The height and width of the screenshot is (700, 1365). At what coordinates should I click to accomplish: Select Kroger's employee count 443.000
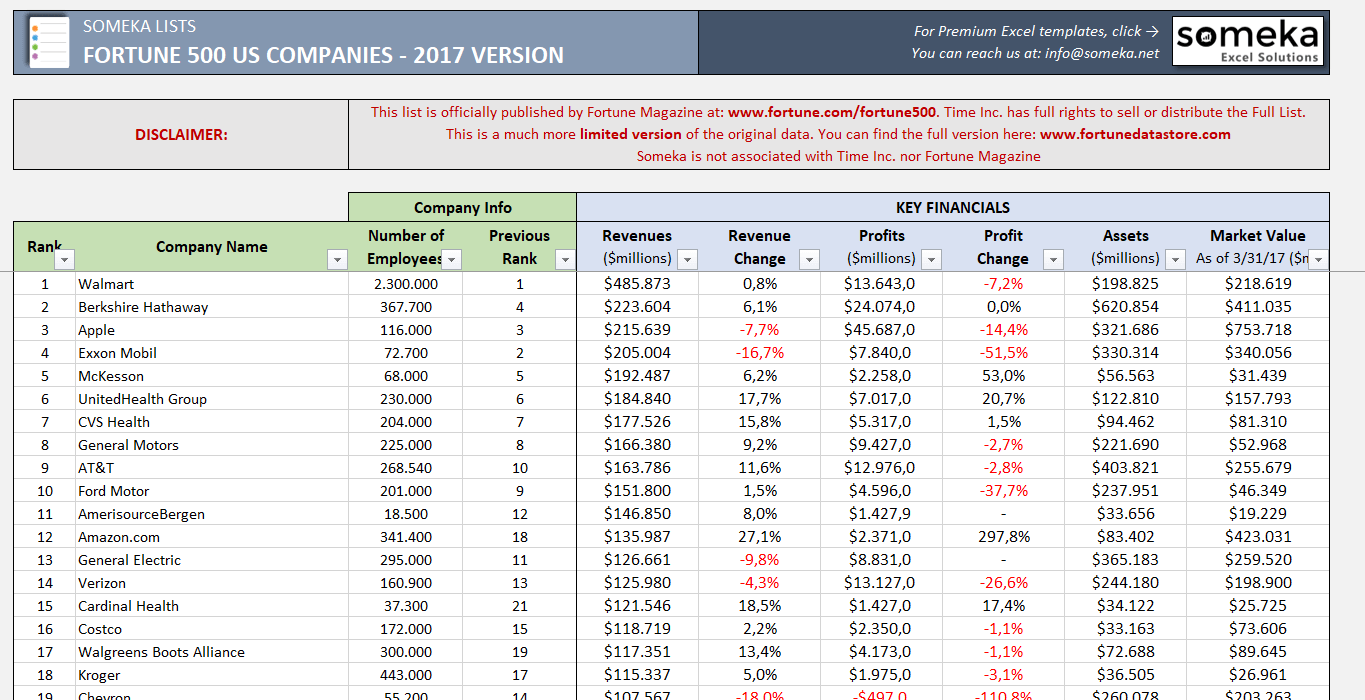click(x=406, y=675)
